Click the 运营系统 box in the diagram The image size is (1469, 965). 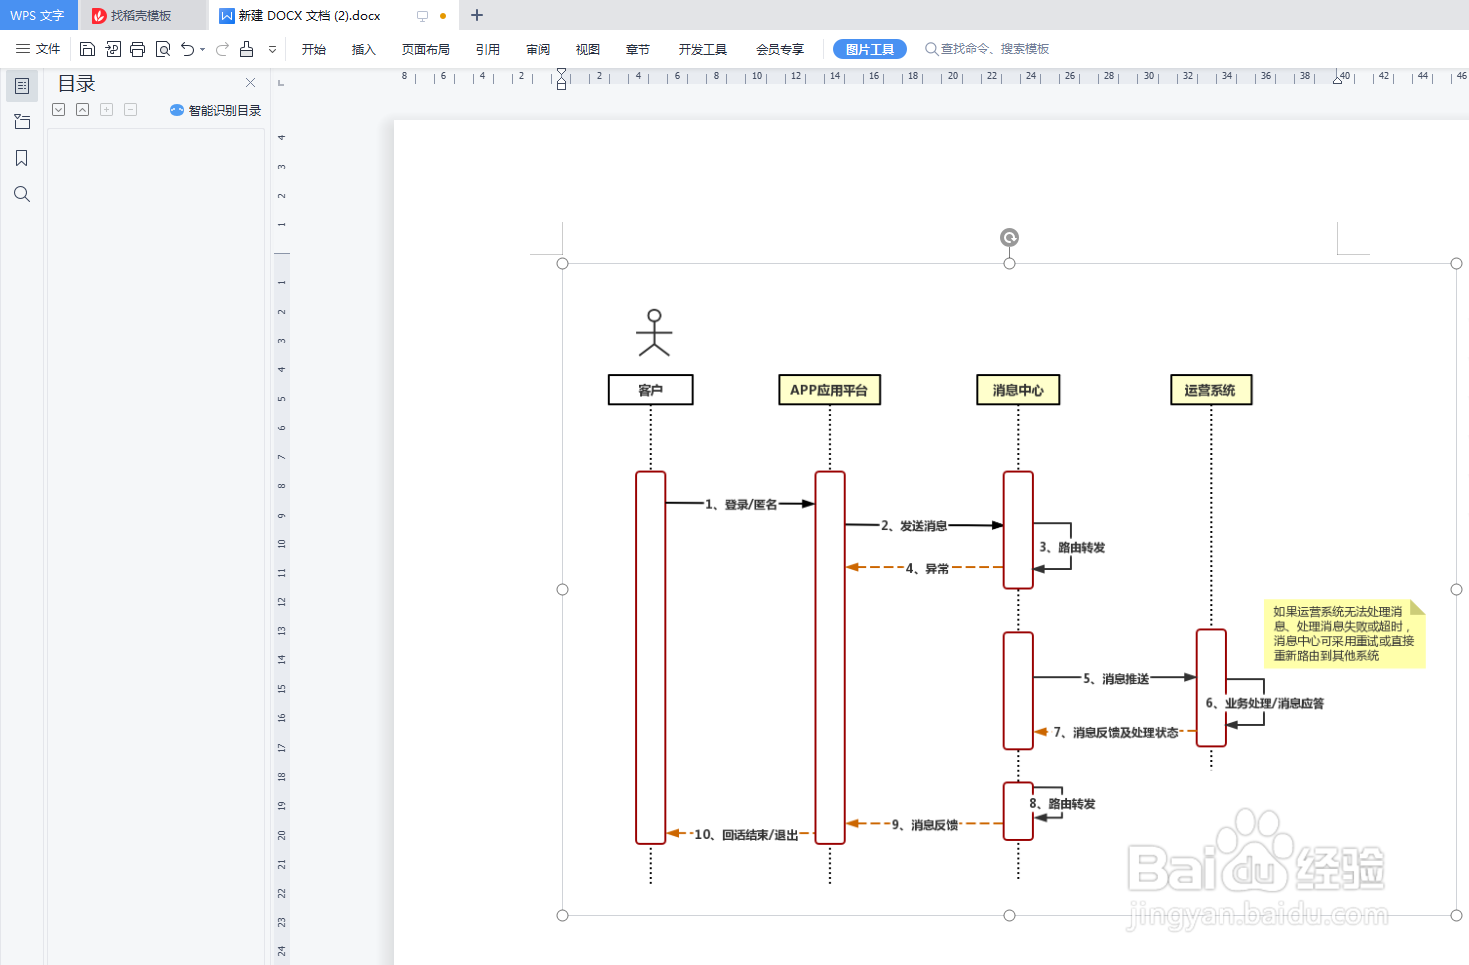1211,390
